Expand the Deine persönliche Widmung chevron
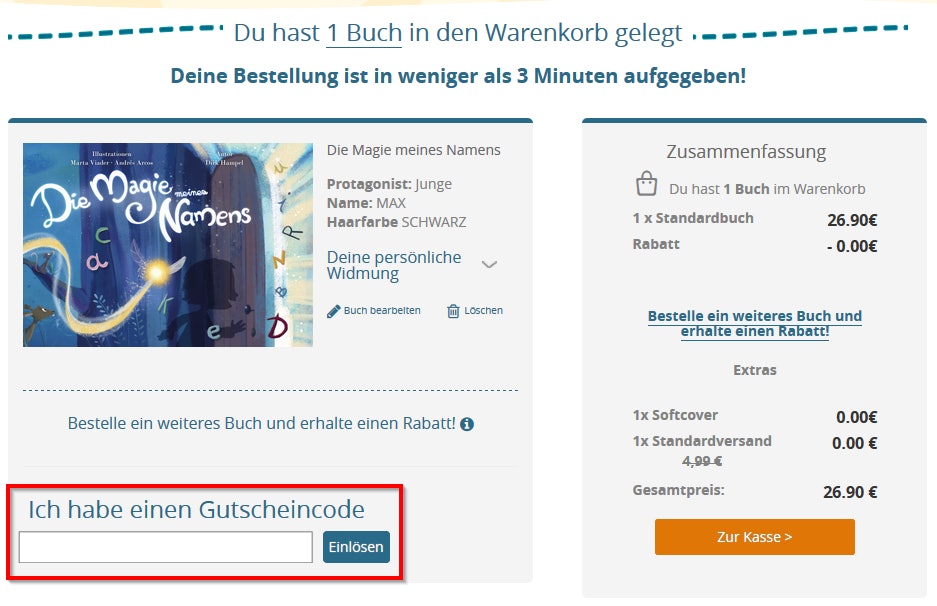The height and width of the screenshot is (606, 937). point(489,264)
